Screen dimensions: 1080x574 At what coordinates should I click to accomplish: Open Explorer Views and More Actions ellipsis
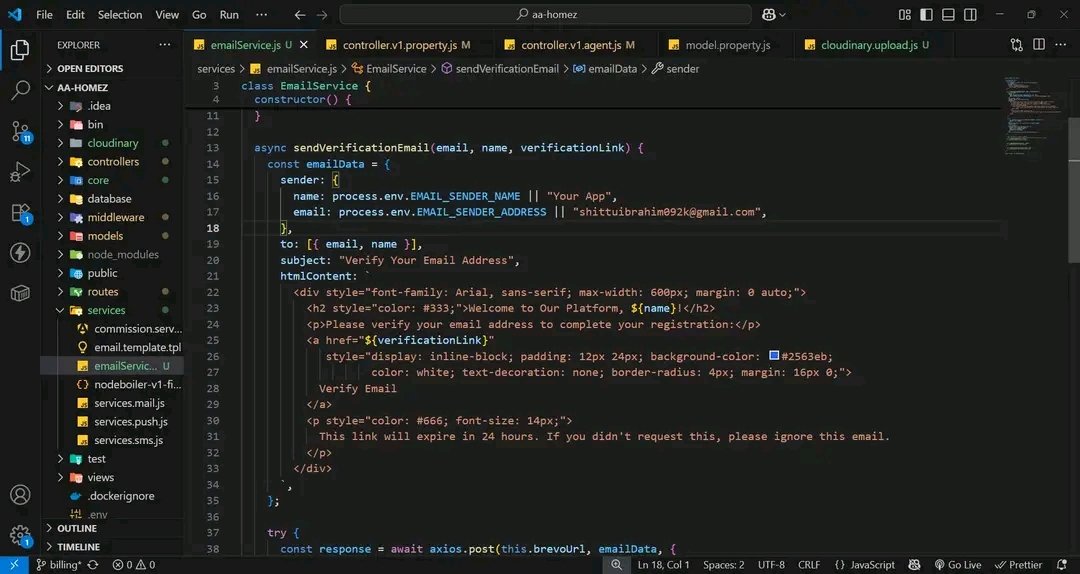click(x=165, y=45)
